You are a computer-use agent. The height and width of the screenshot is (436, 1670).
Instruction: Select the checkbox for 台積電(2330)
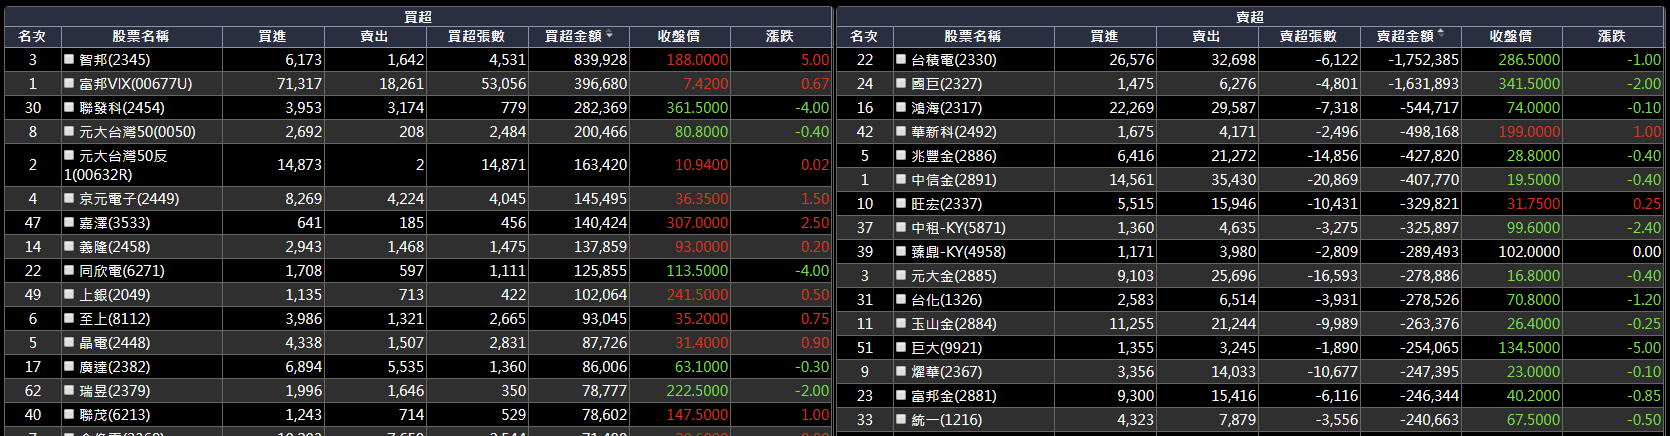901,59
